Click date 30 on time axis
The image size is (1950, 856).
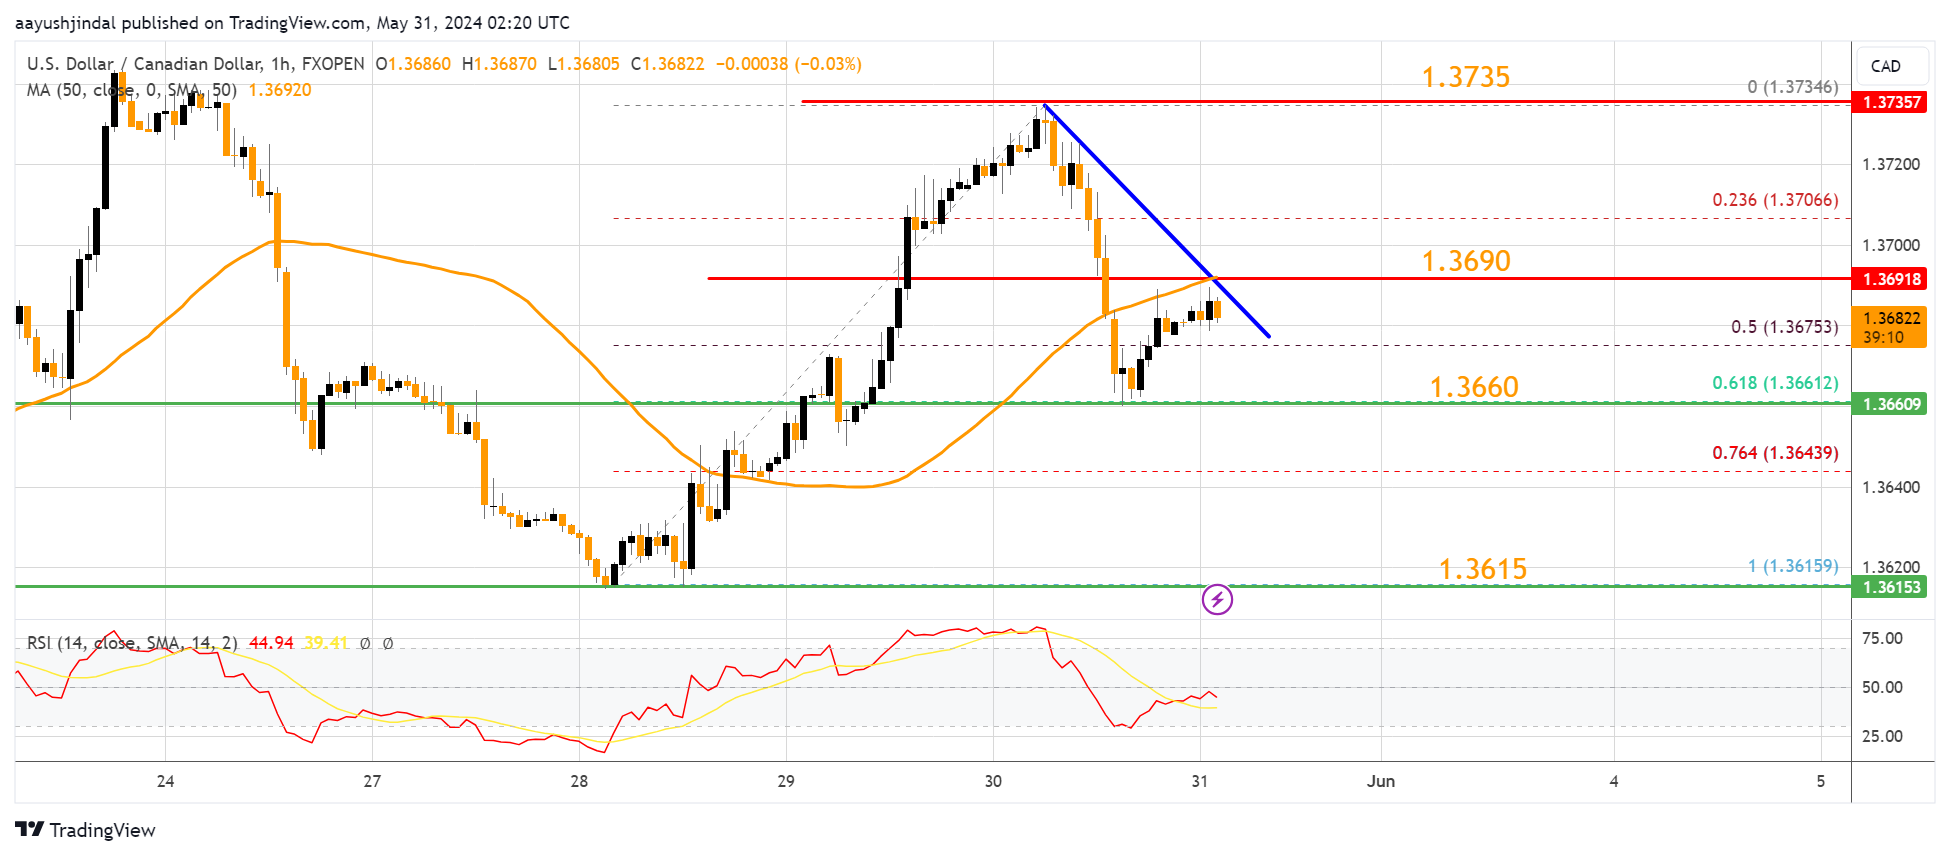coord(993,781)
